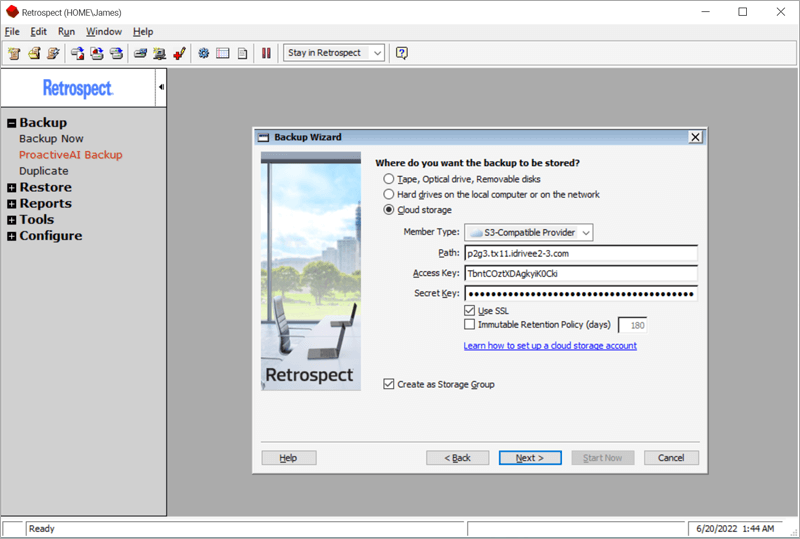The height and width of the screenshot is (539, 800).
Task: Expand the Configure section in the sidebar
Action: (x=11, y=236)
